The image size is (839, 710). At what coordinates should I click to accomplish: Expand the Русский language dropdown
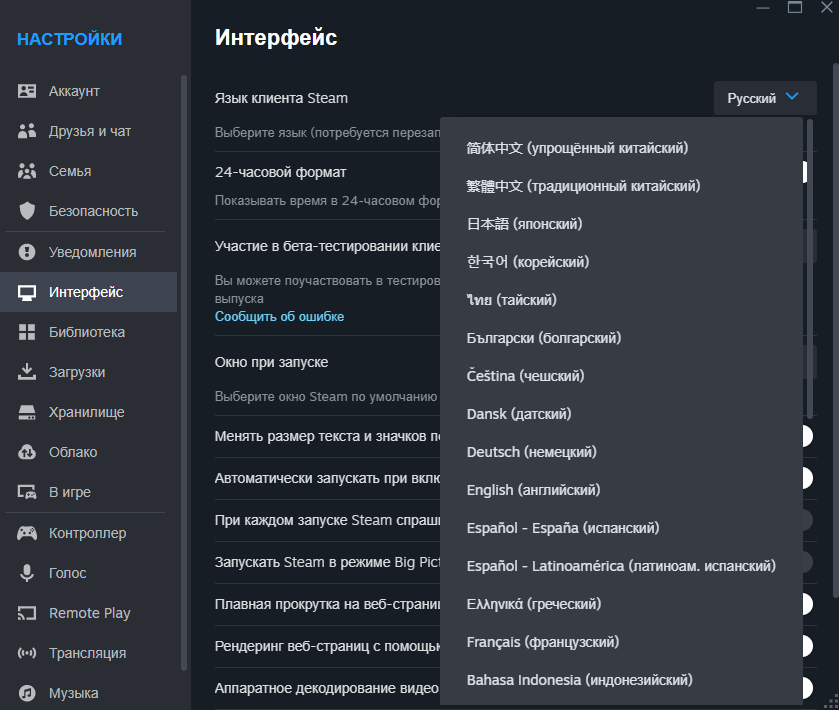pyautogui.click(x=765, y=98)
